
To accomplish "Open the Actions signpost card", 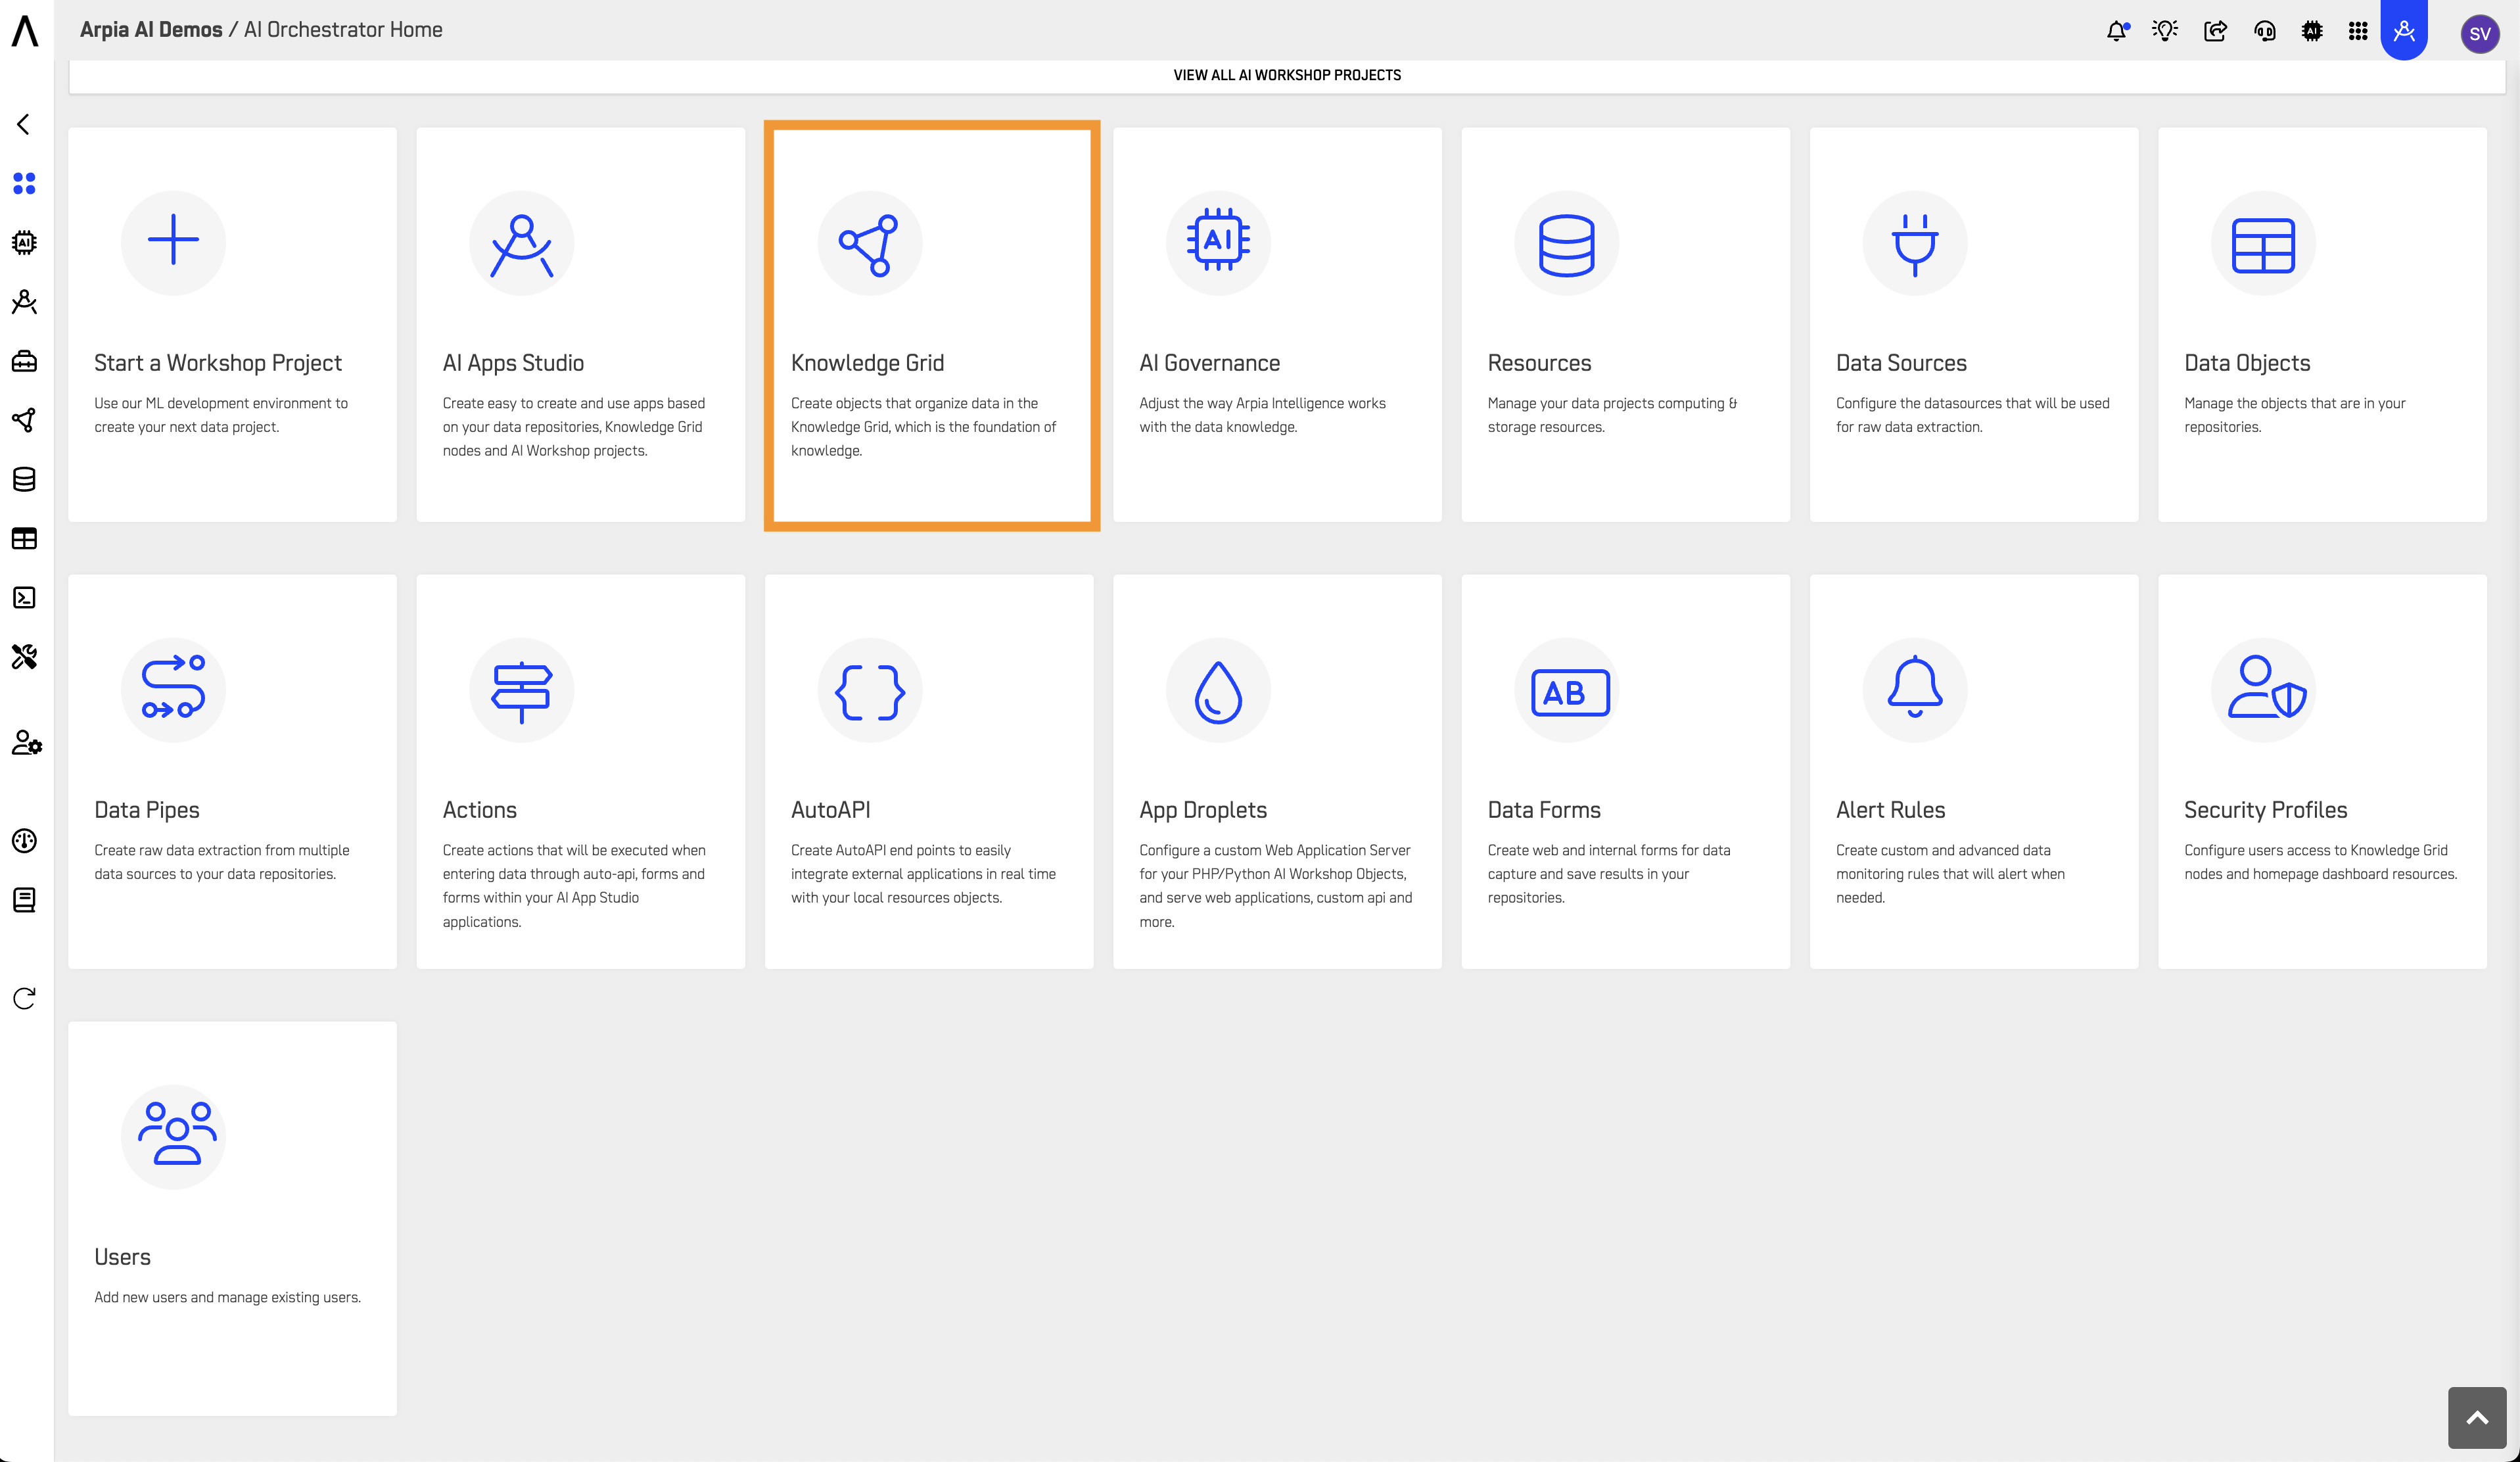I will coord(580,771).
